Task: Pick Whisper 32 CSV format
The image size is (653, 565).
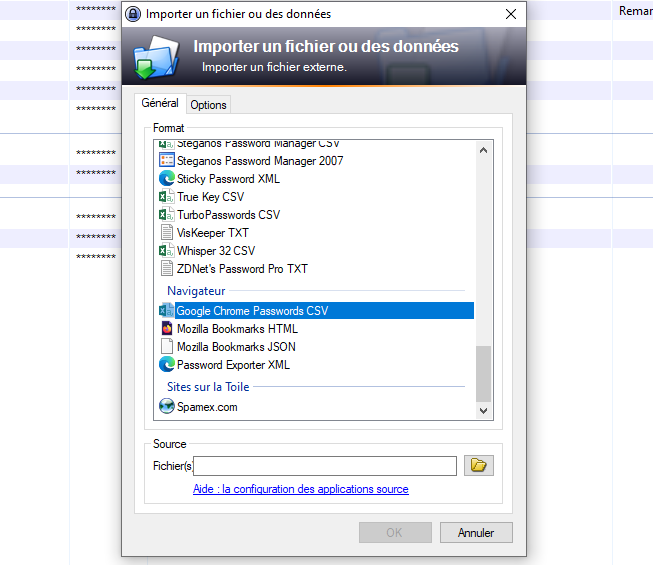Action: point(216,251)
